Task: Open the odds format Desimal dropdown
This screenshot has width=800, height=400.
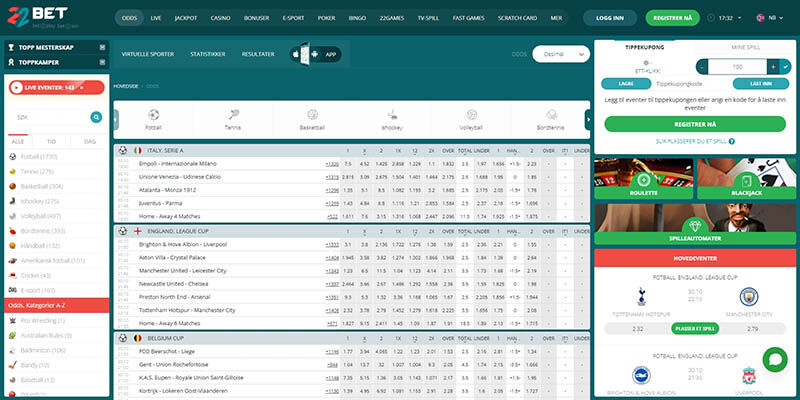Action: 561,54
